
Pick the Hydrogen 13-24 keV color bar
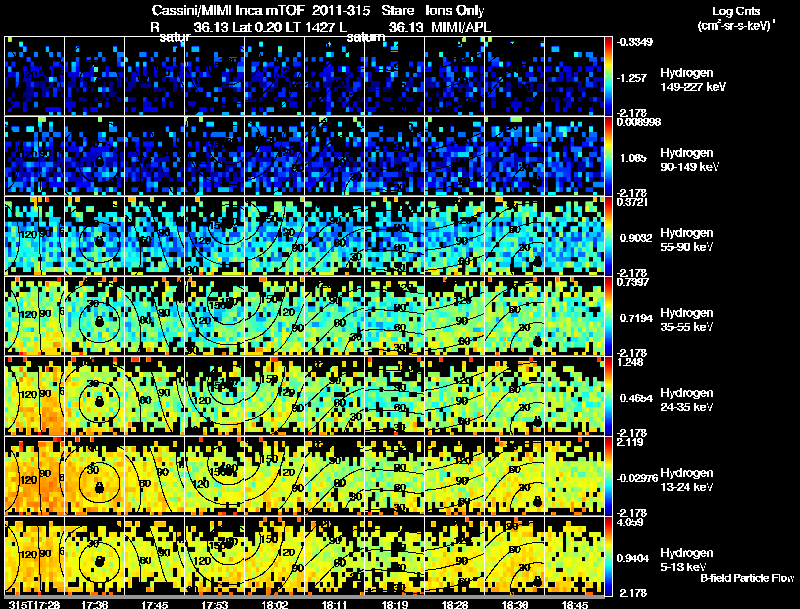point(608,476)
